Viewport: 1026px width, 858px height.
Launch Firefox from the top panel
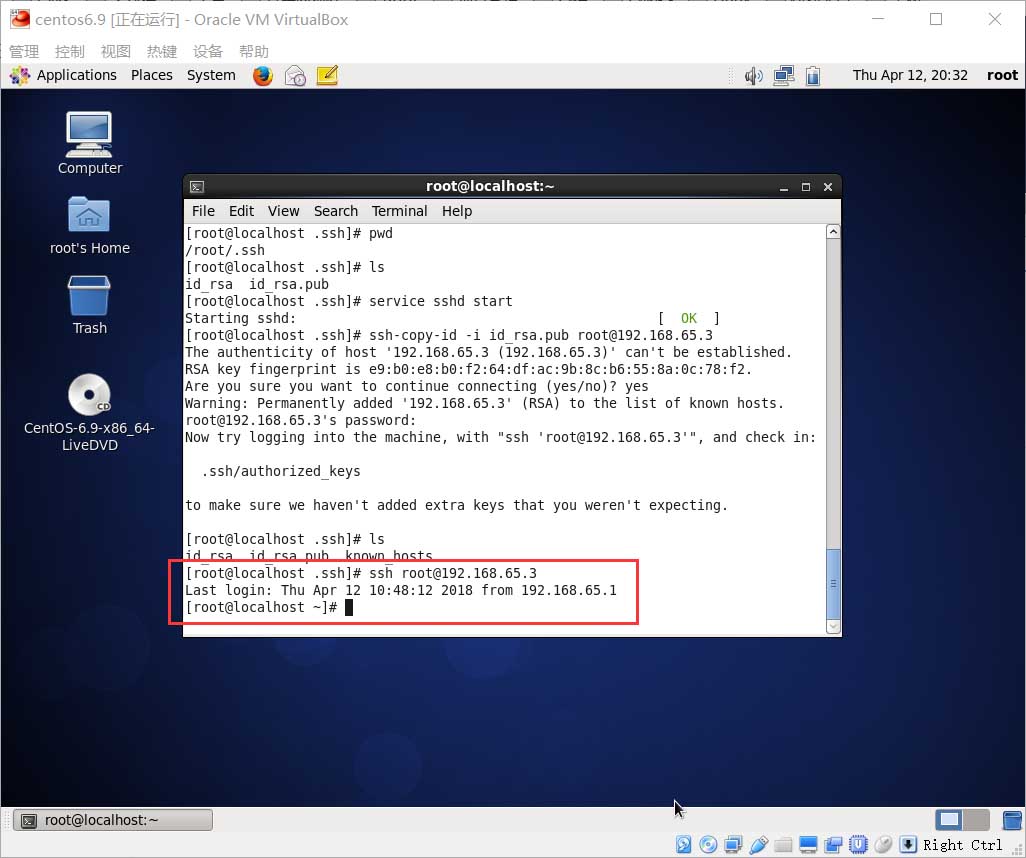tap(263, 75)
